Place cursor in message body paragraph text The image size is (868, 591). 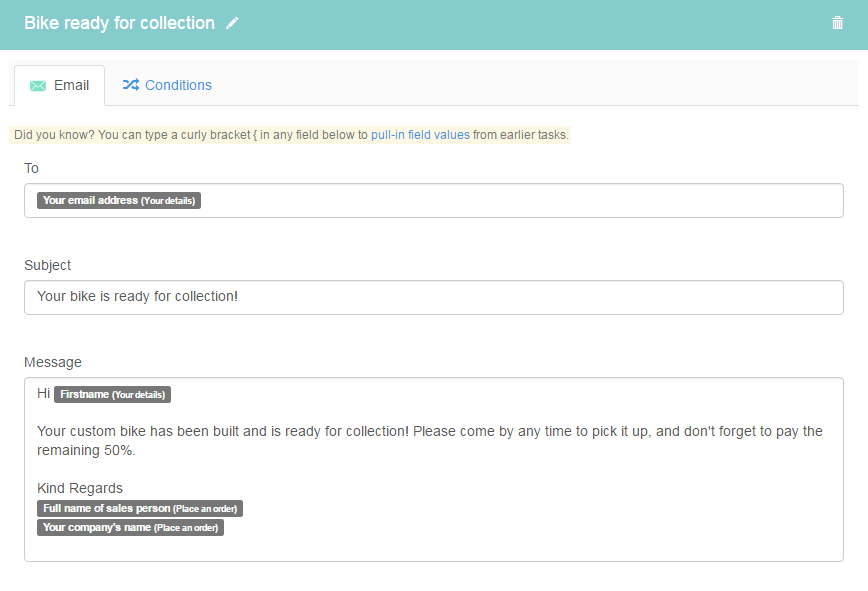430,440
